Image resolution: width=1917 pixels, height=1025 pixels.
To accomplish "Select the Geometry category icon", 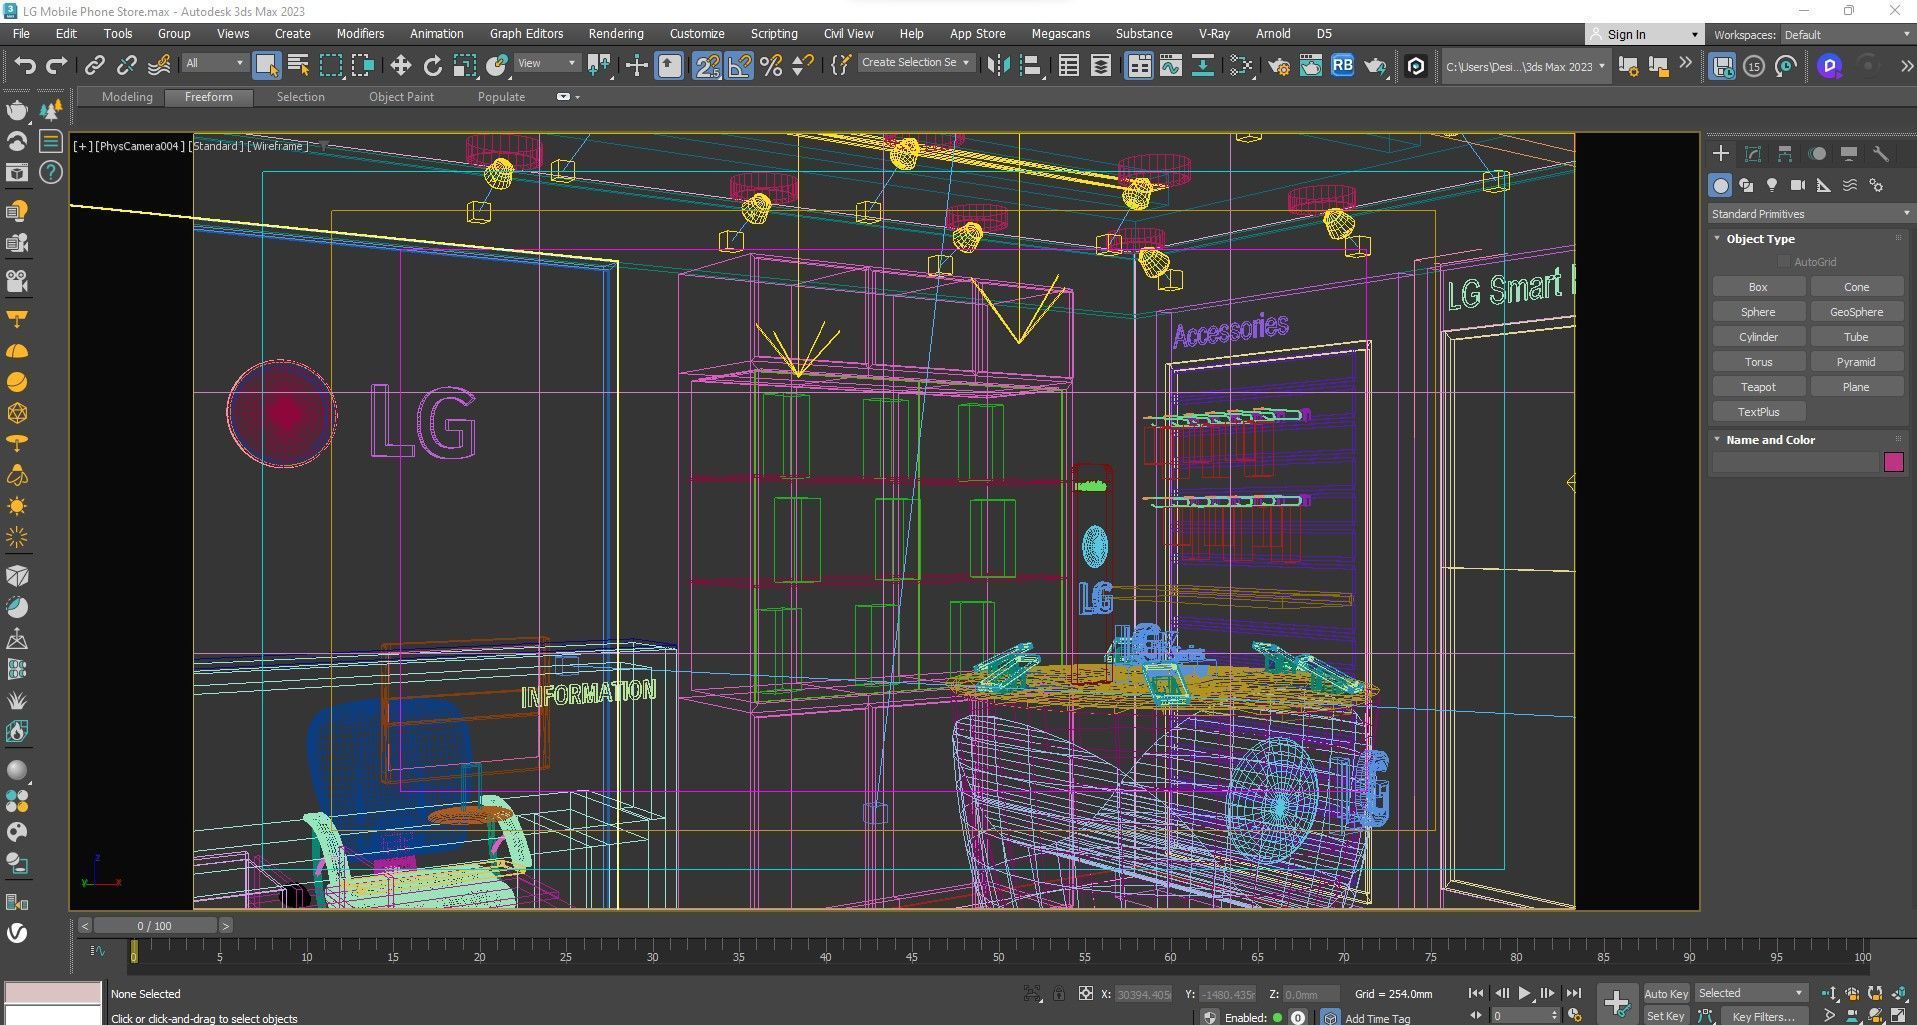I will (x=1720, y=185).
